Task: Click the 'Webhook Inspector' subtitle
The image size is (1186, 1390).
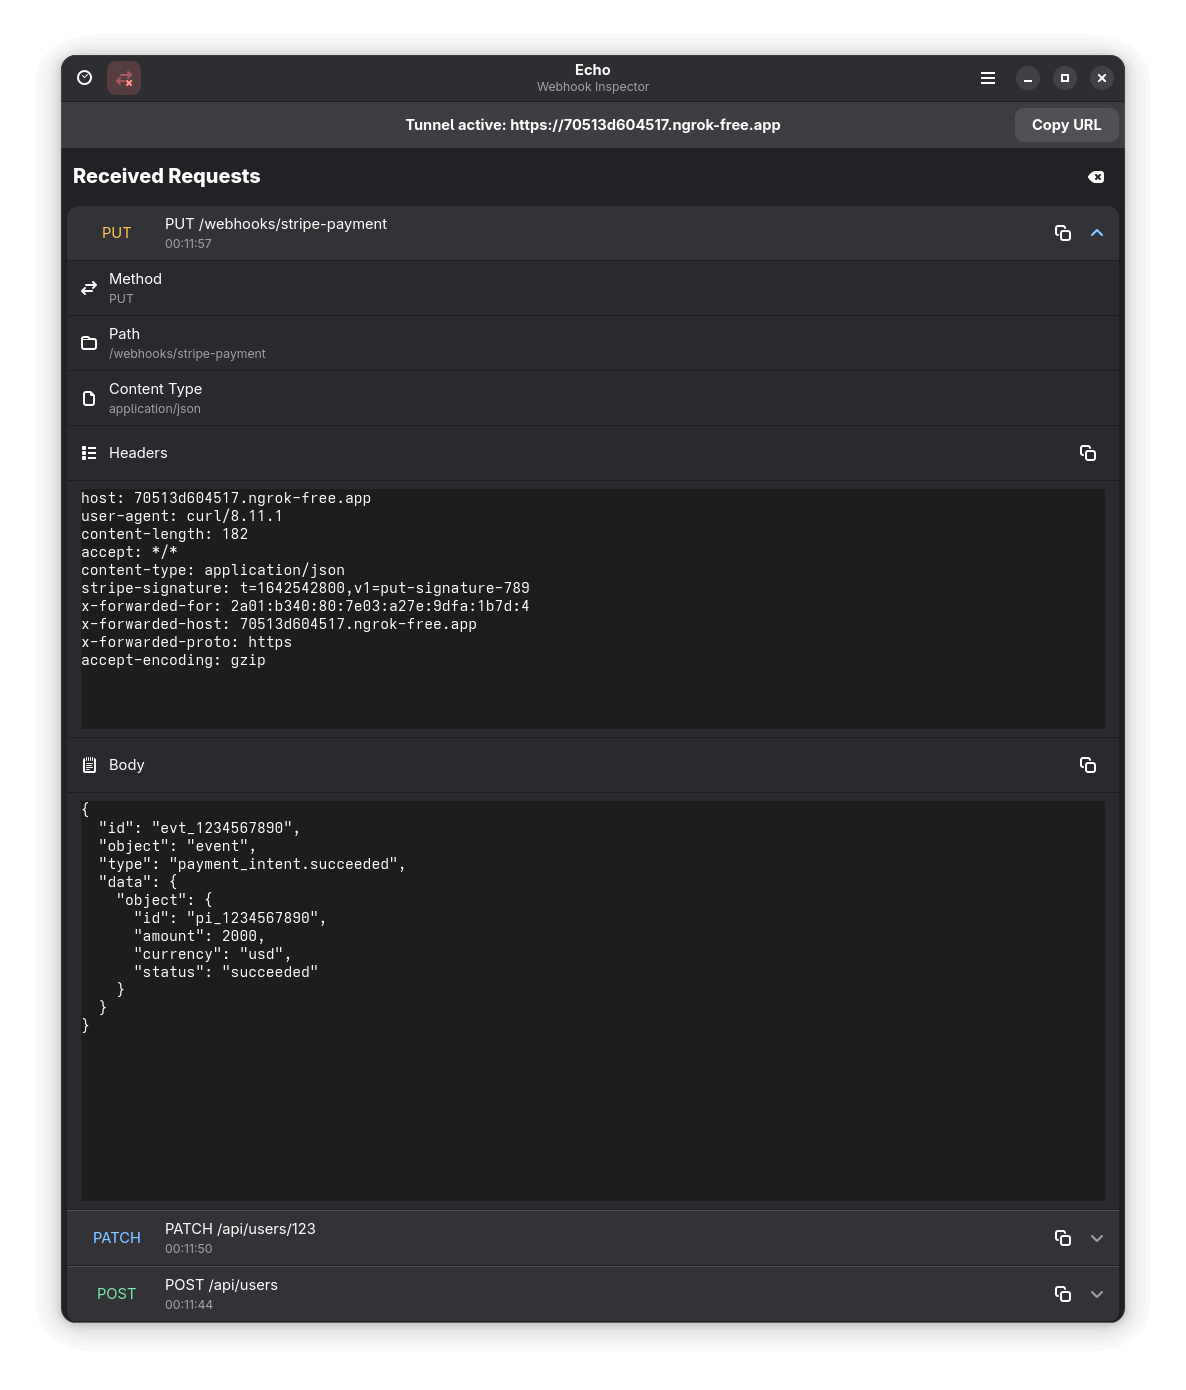Action: pos(593,87)
